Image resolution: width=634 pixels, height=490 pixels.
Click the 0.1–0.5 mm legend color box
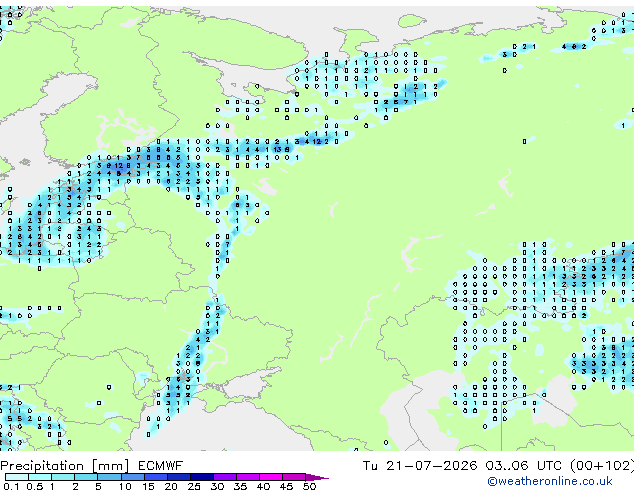[17, 477]
